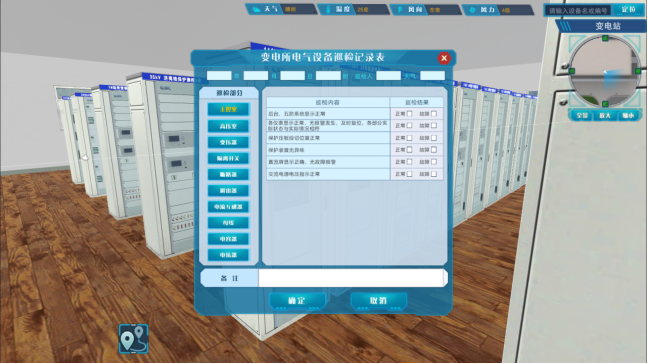The width and height of the screenshot is (648, 364).
Task: Switch to 电流互感器 inspection section
Action: click(x=228, y=207)
